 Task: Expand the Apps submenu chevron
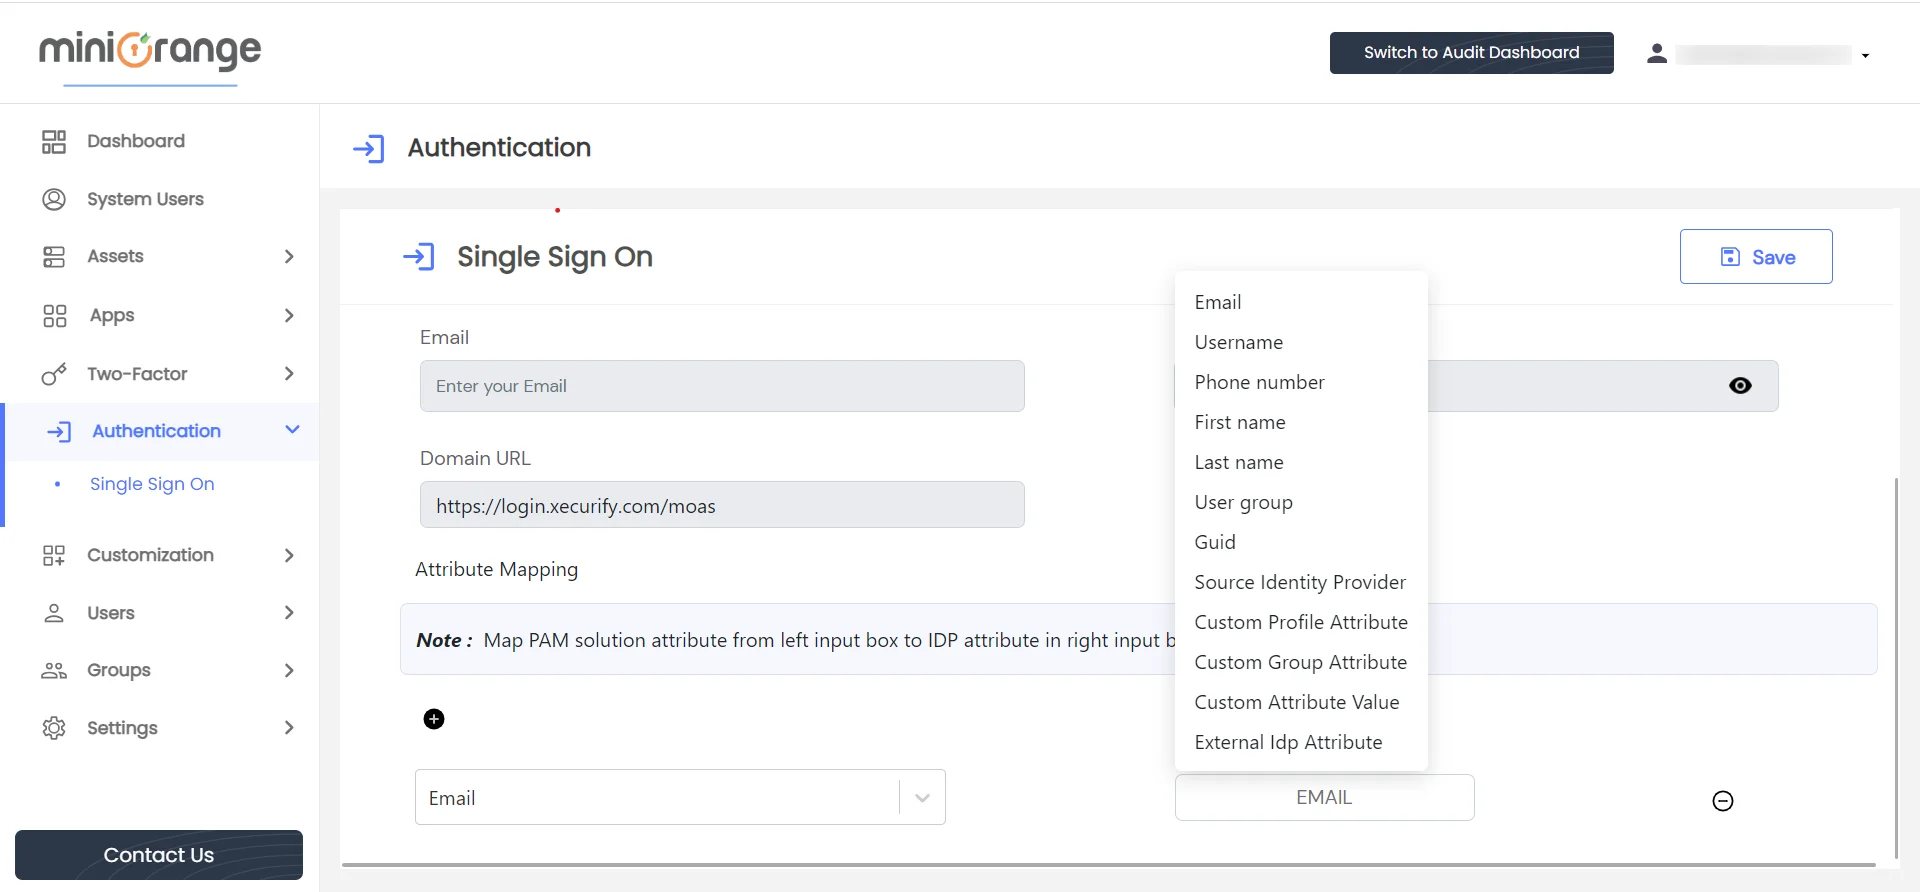click(x=289, y=316)
